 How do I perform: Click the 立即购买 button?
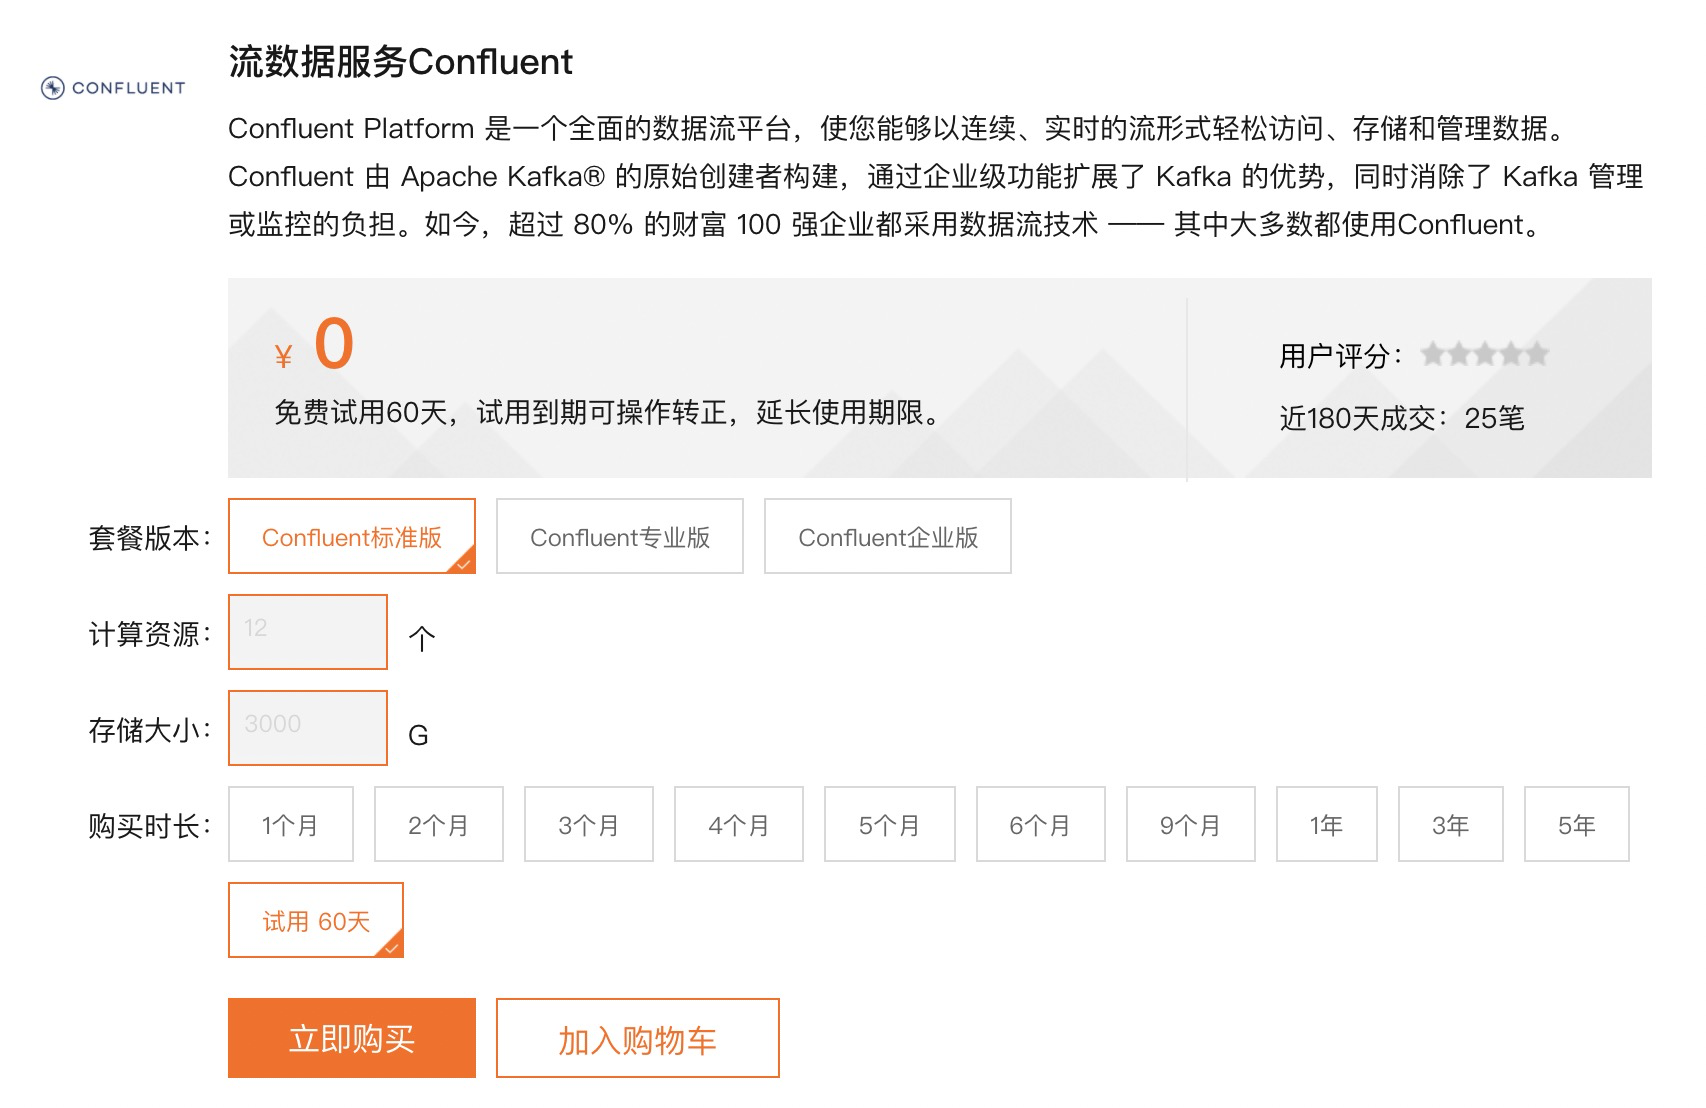[352, 1038]
